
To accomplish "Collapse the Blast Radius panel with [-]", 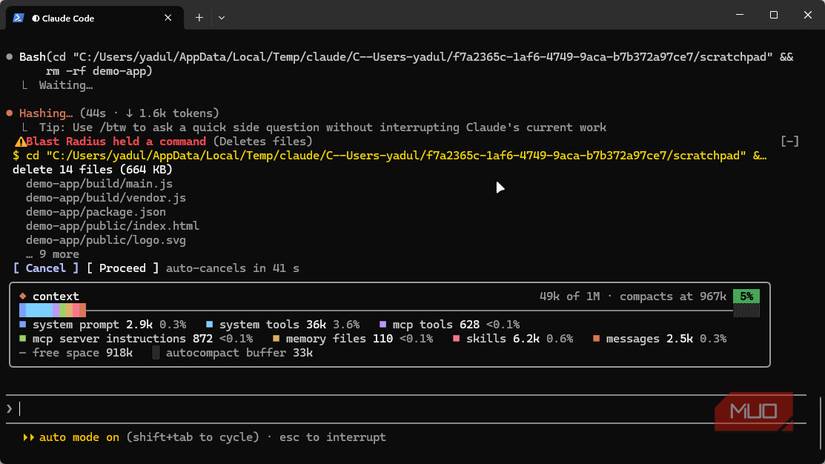I will pos(790,141).
